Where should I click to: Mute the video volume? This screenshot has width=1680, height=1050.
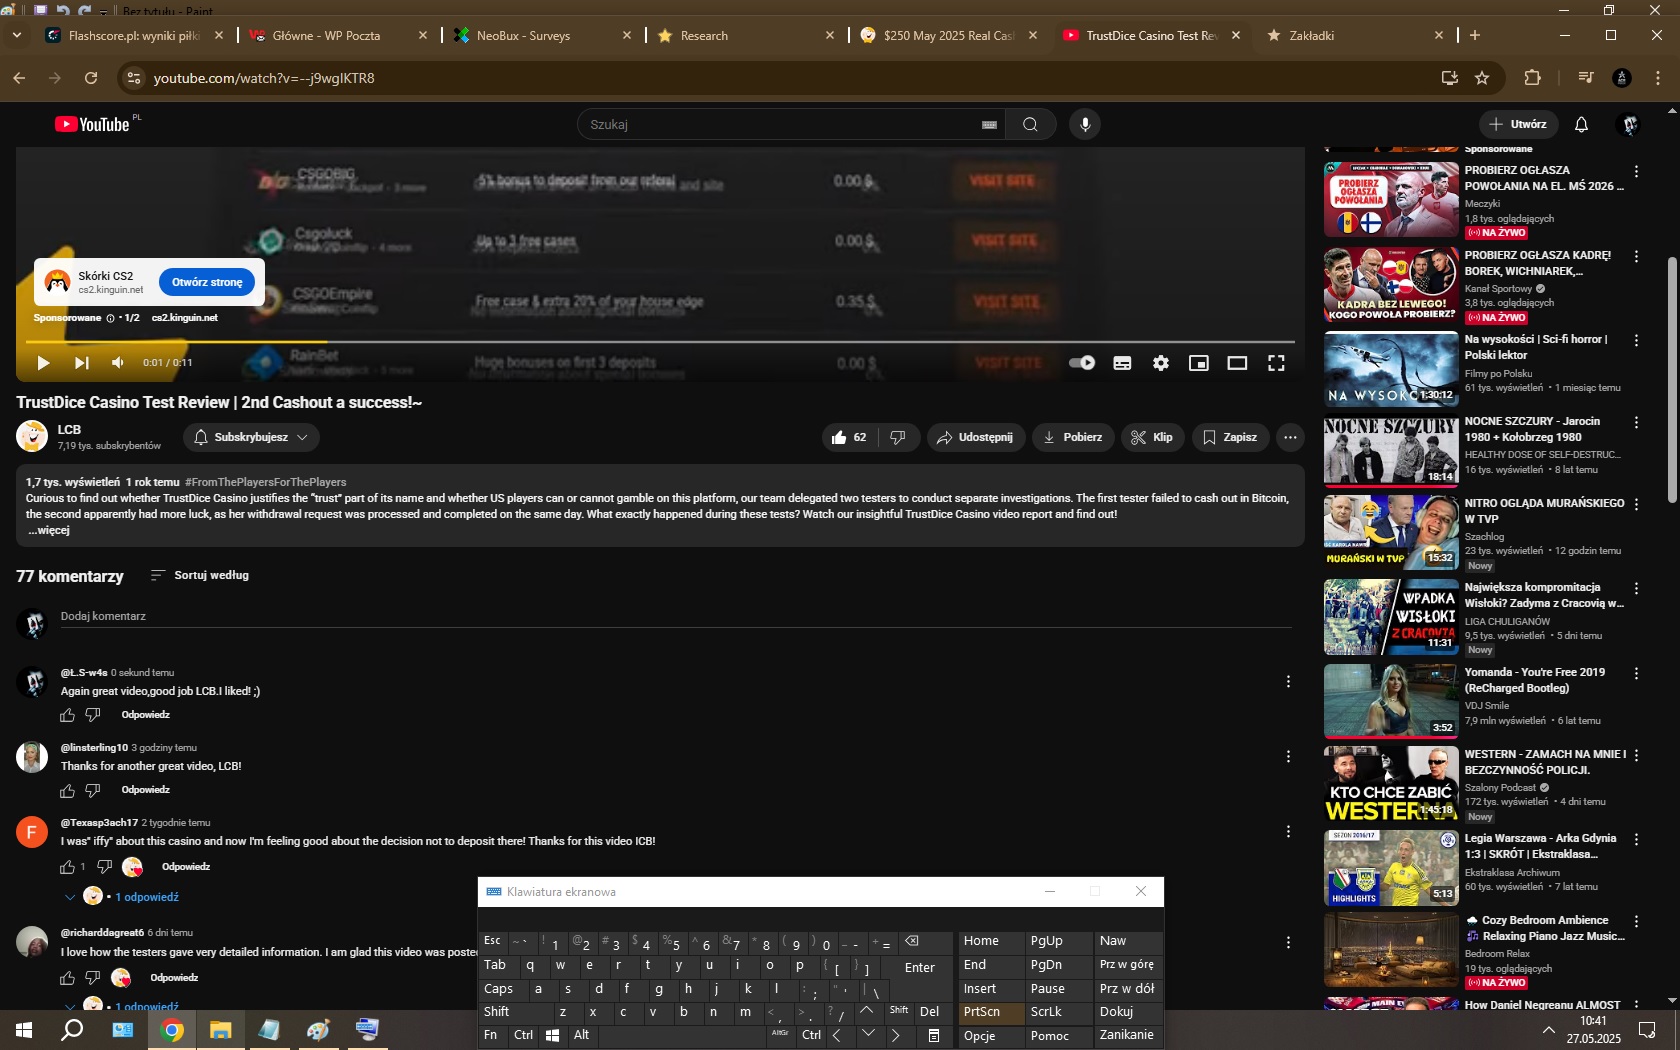(118, 363)
